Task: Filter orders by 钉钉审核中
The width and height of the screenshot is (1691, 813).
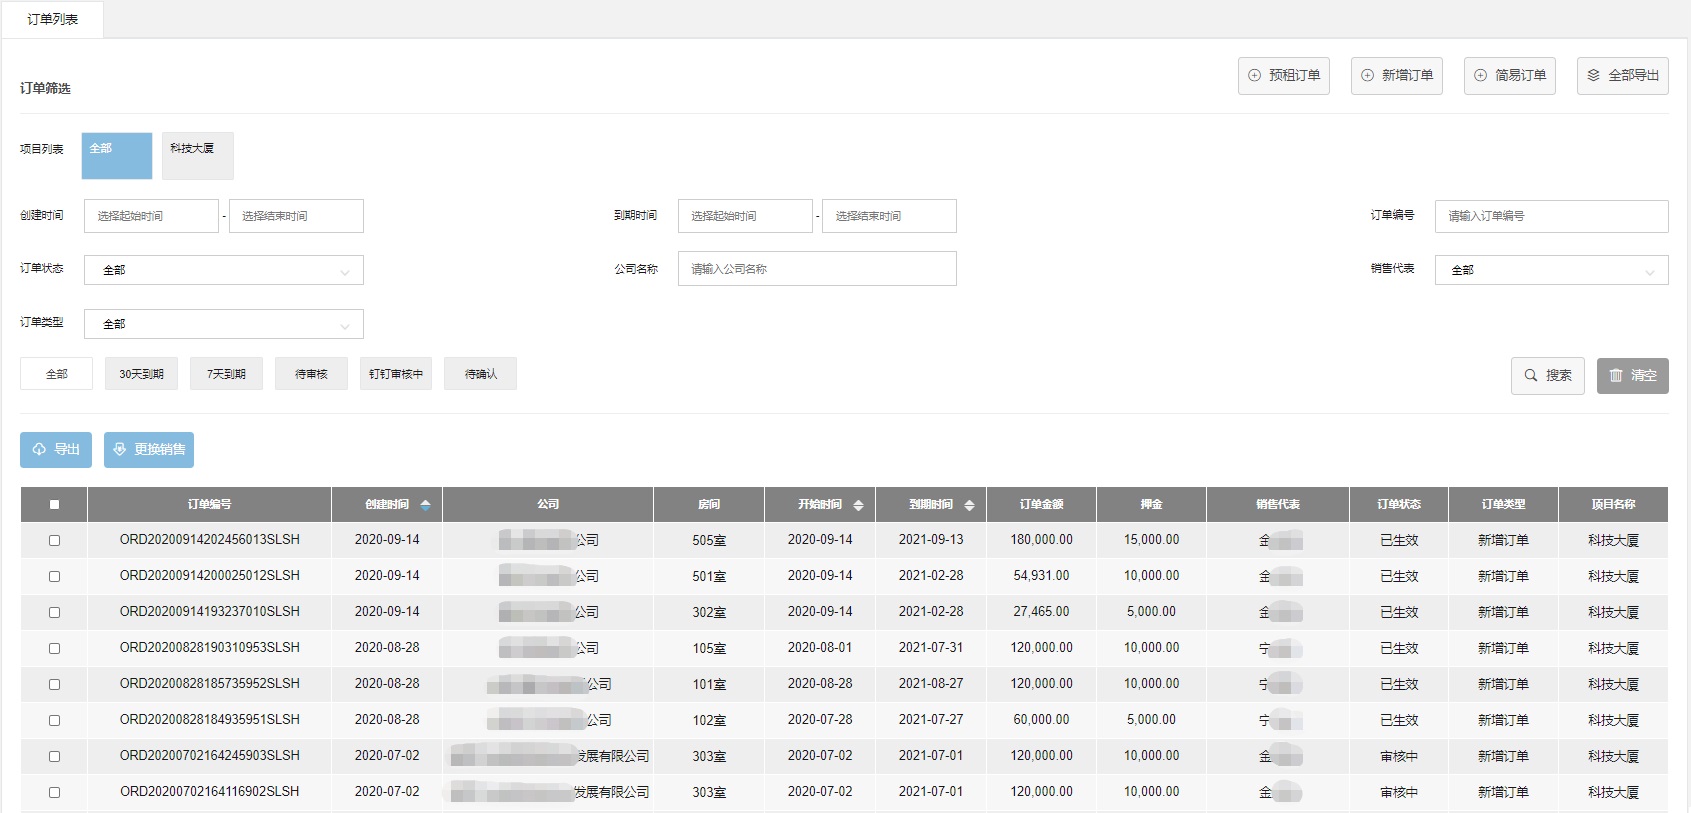Action: pyautogui.click(x=395, y=374)
